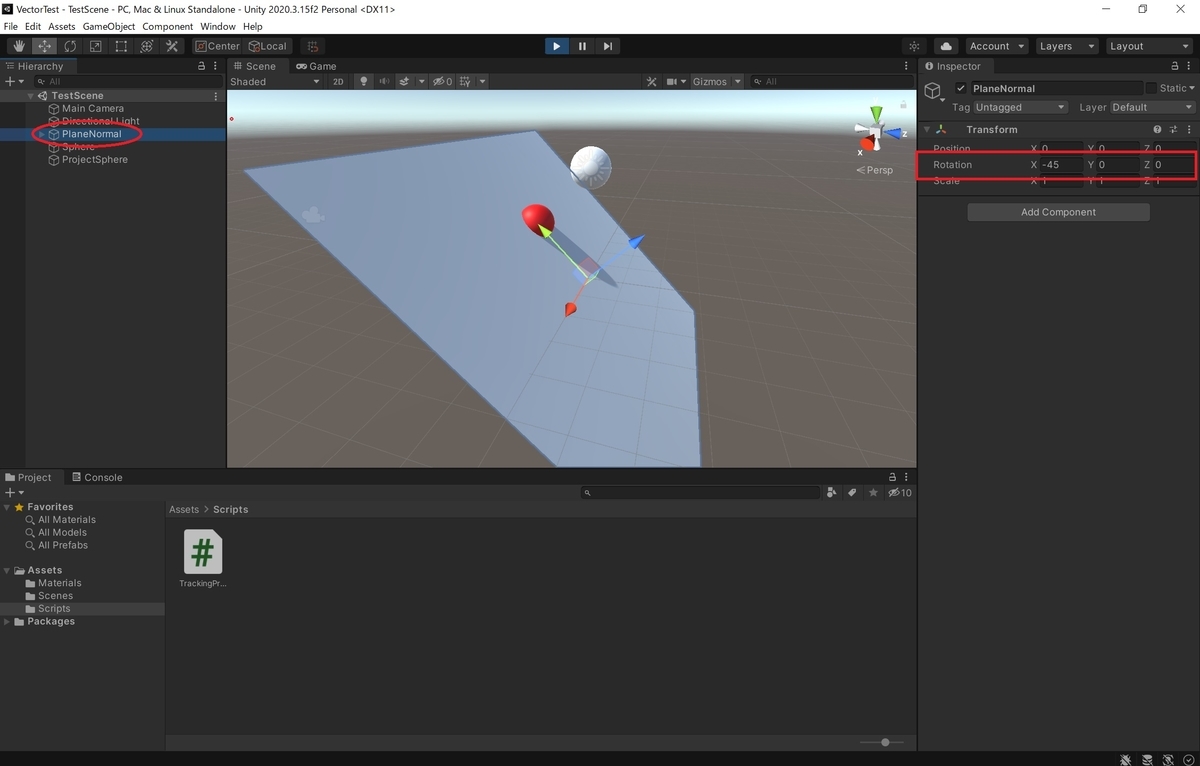Viewport: 1200px width, 766px height.
Task: Select Main Camera in Hierarchy
Action: click(93, 108)
